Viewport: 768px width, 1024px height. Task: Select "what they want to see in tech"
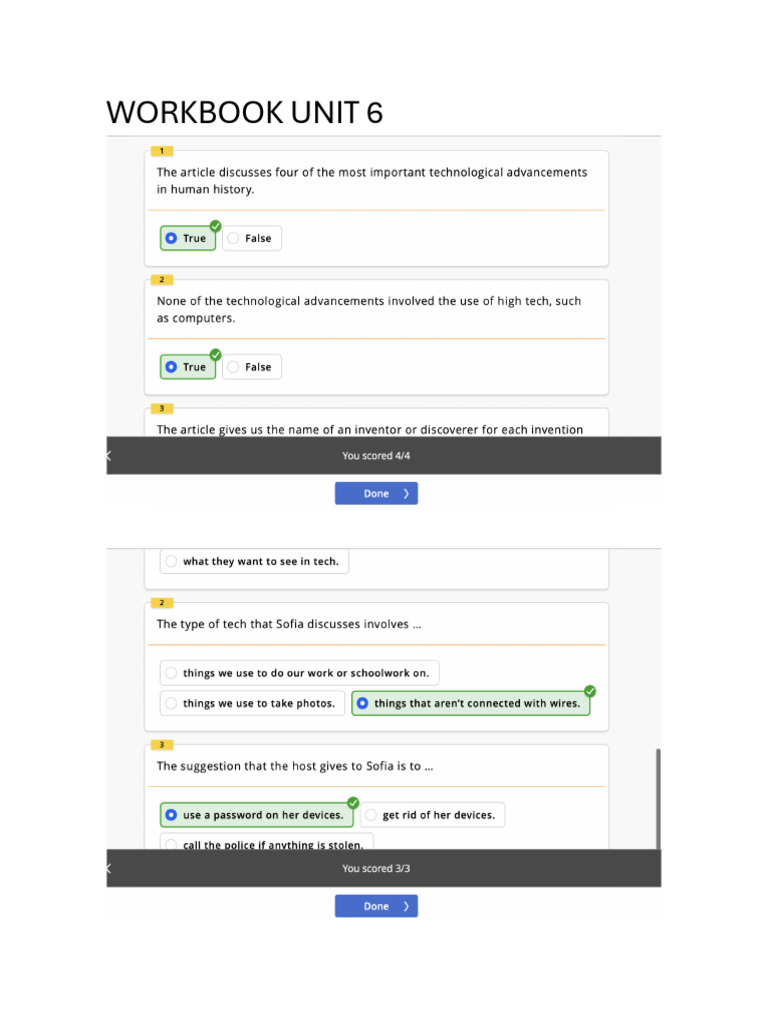pyautogui.click(x=254, y=562)
